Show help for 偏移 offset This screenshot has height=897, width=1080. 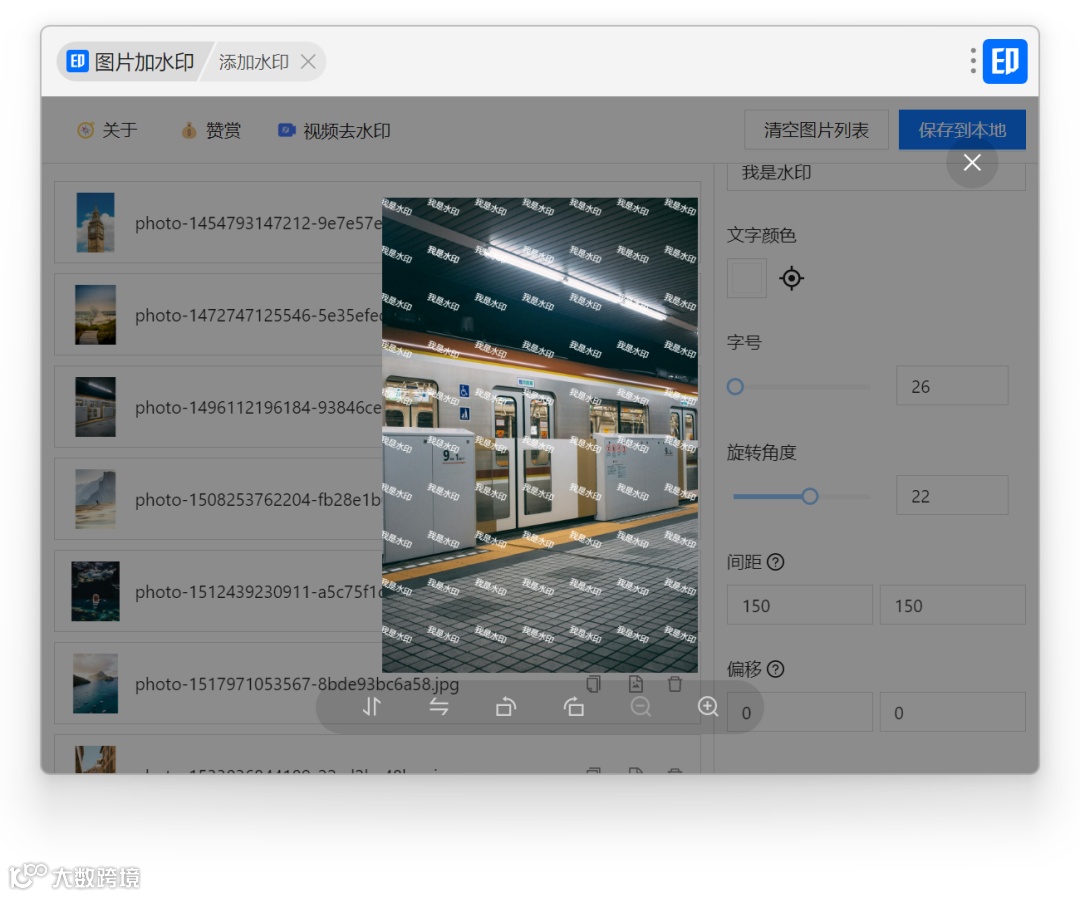(x=776, y=669)
